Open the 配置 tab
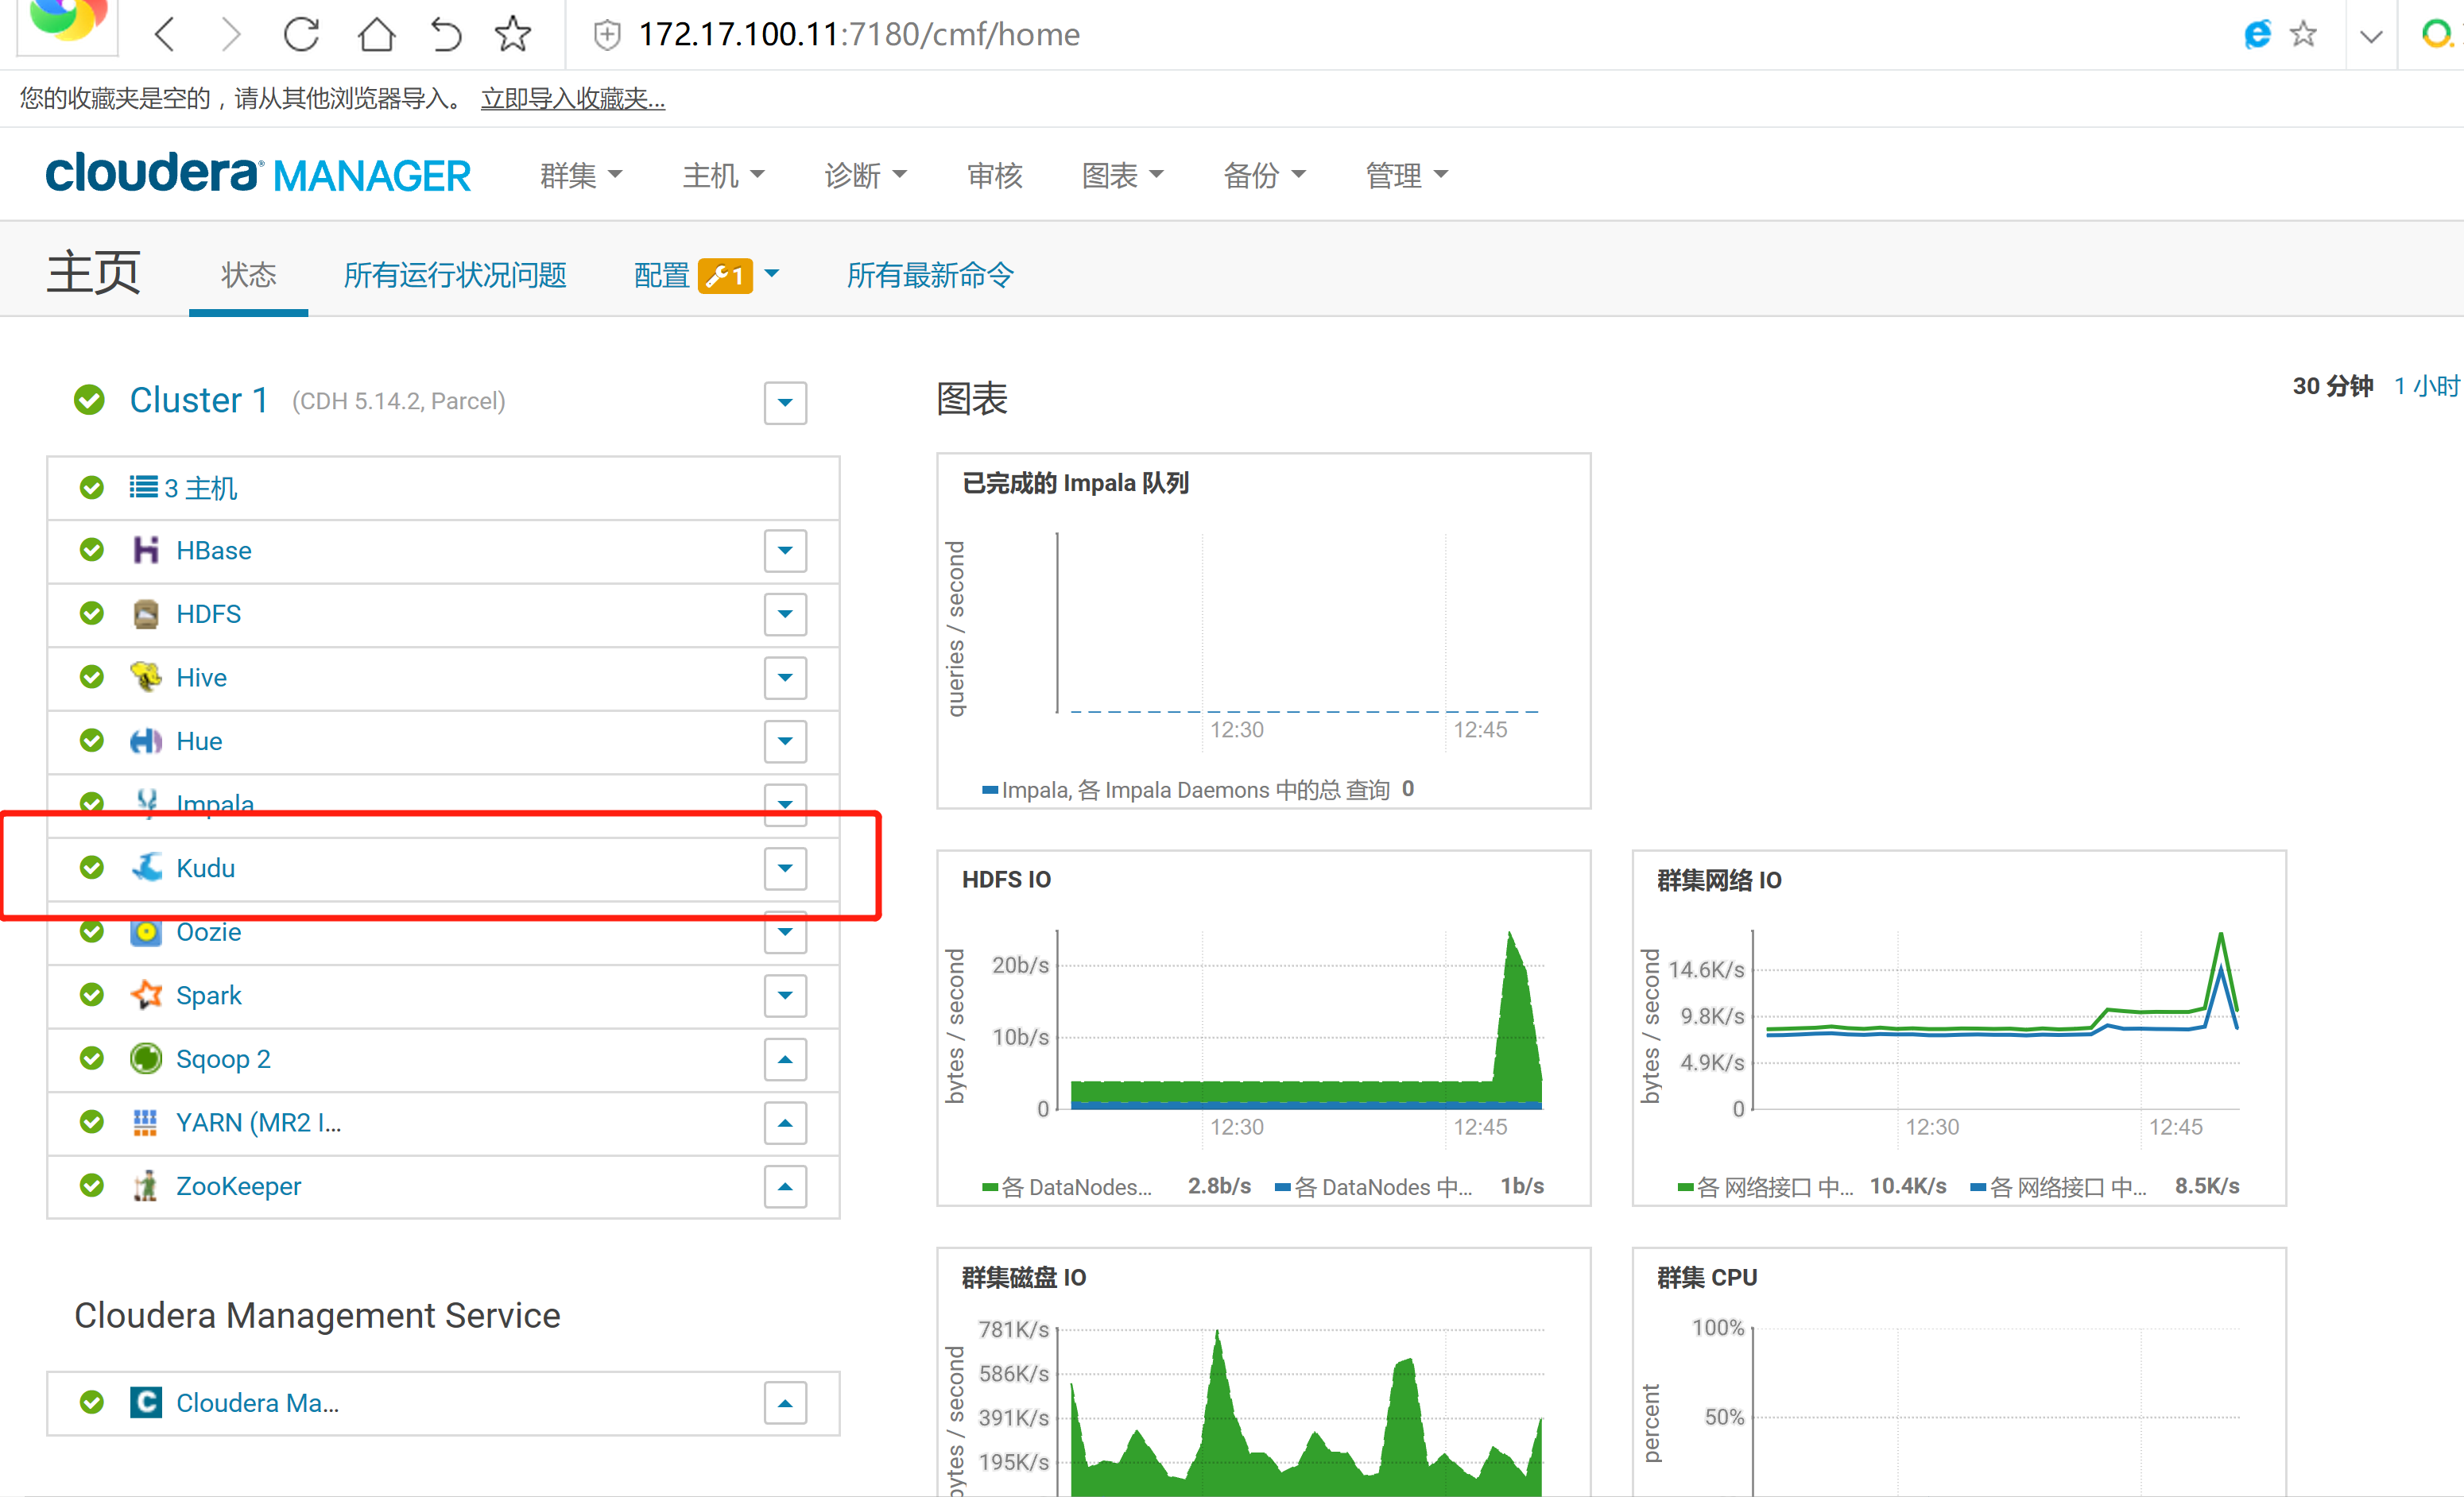2464x1497 pixels. [x=662, y=275]
